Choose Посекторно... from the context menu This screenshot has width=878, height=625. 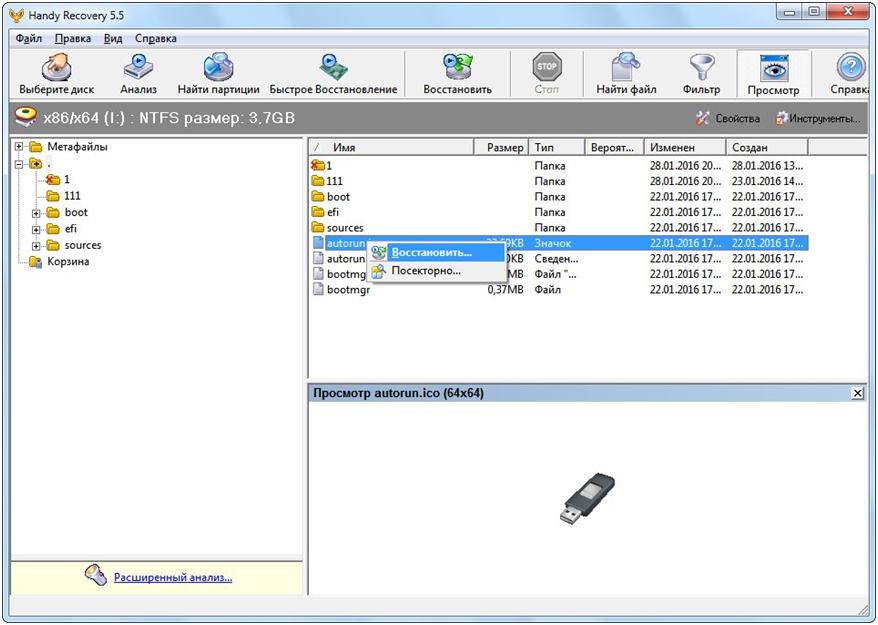[437, 271]
